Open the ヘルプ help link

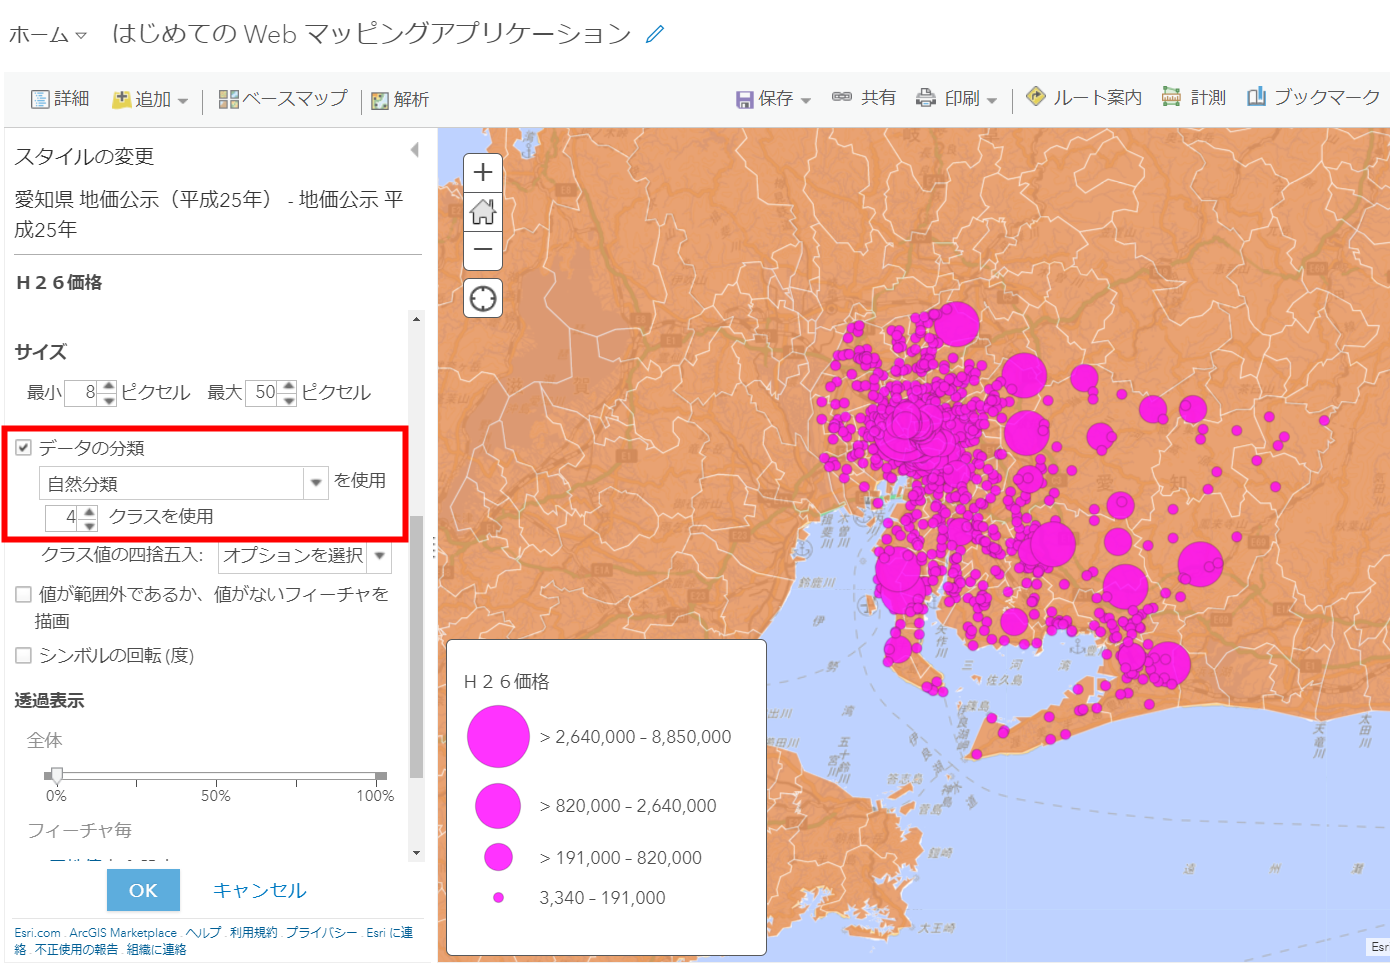point(203,933)
